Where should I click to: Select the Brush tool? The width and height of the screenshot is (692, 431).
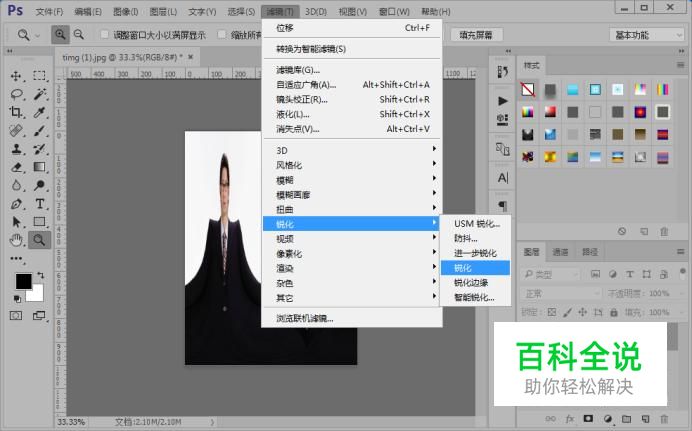click(40, 131)
